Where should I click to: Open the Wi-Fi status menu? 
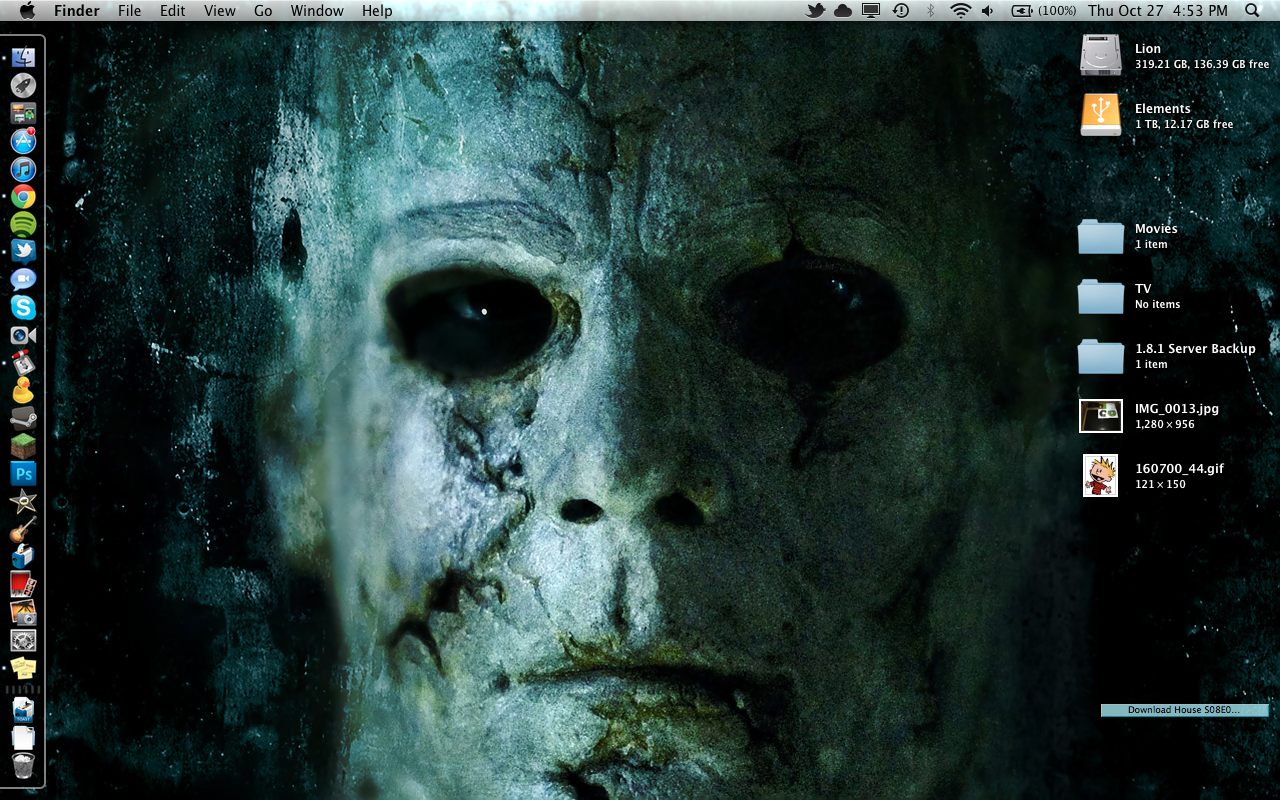(x=961, y=11)
